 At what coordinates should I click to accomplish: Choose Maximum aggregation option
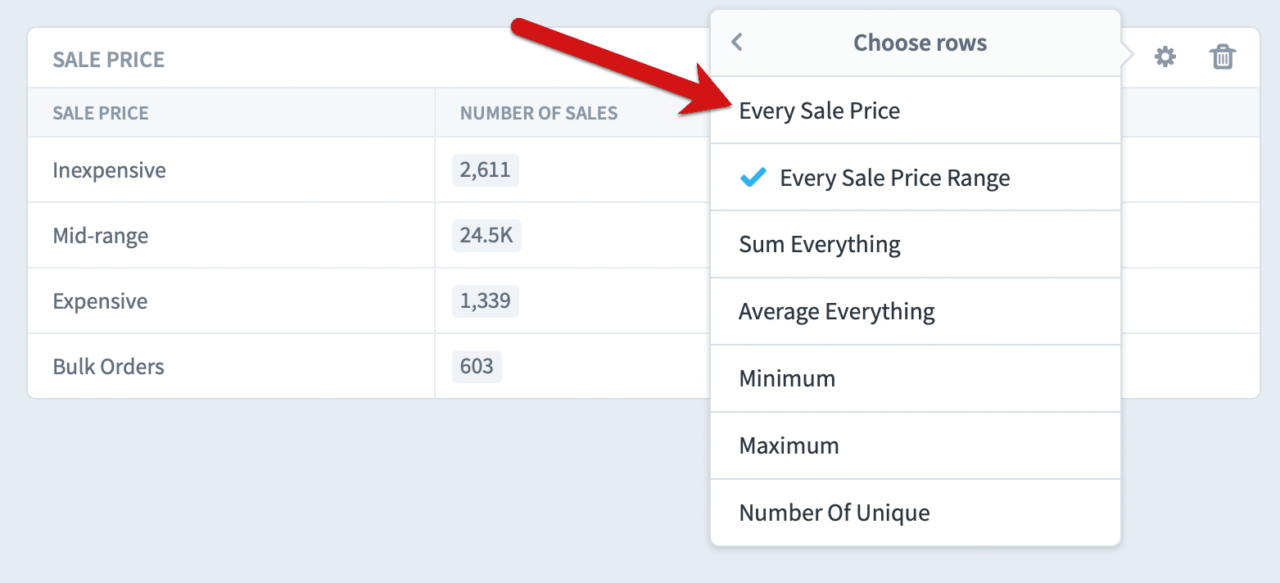tap(789, 446)
